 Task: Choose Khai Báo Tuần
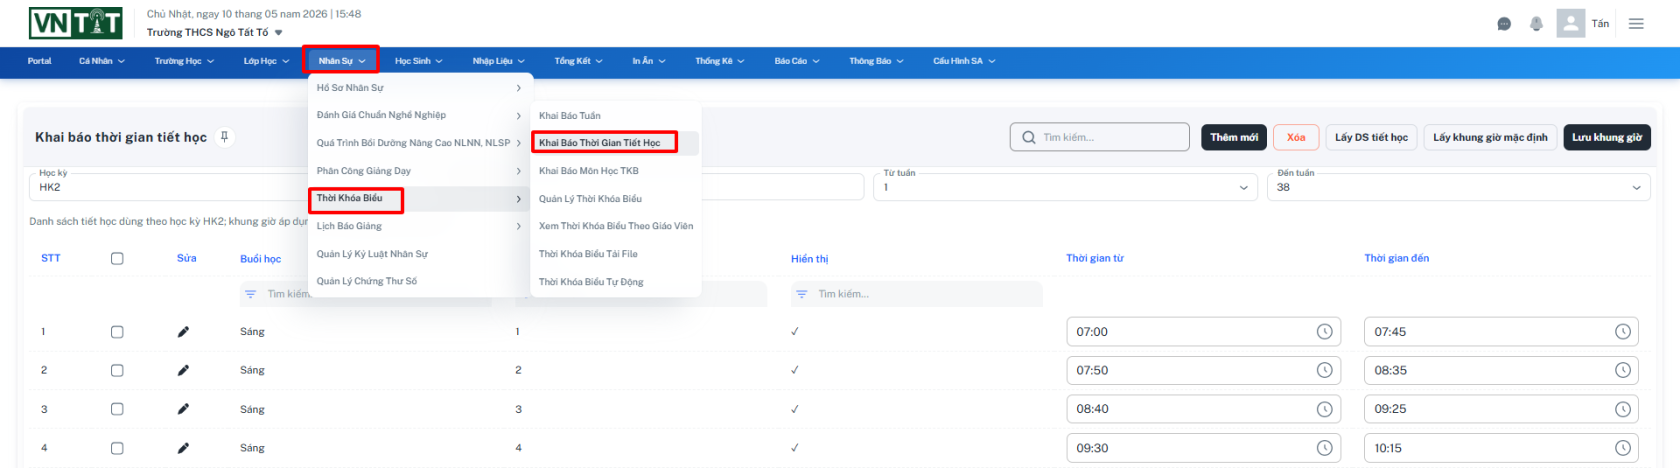pos(615,116)
